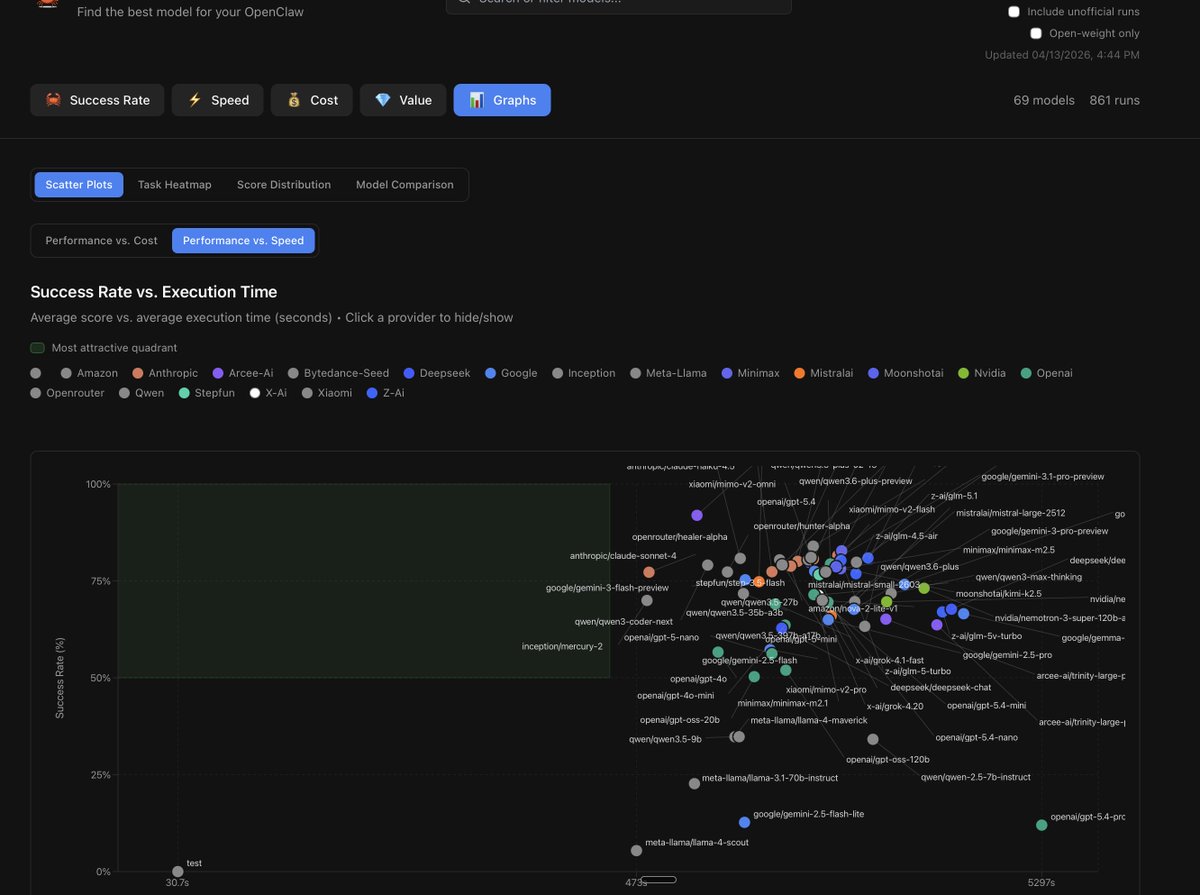Open the Score Distribution tab
Viewport: 1200px width, 895px height.
tap(284, 185)
